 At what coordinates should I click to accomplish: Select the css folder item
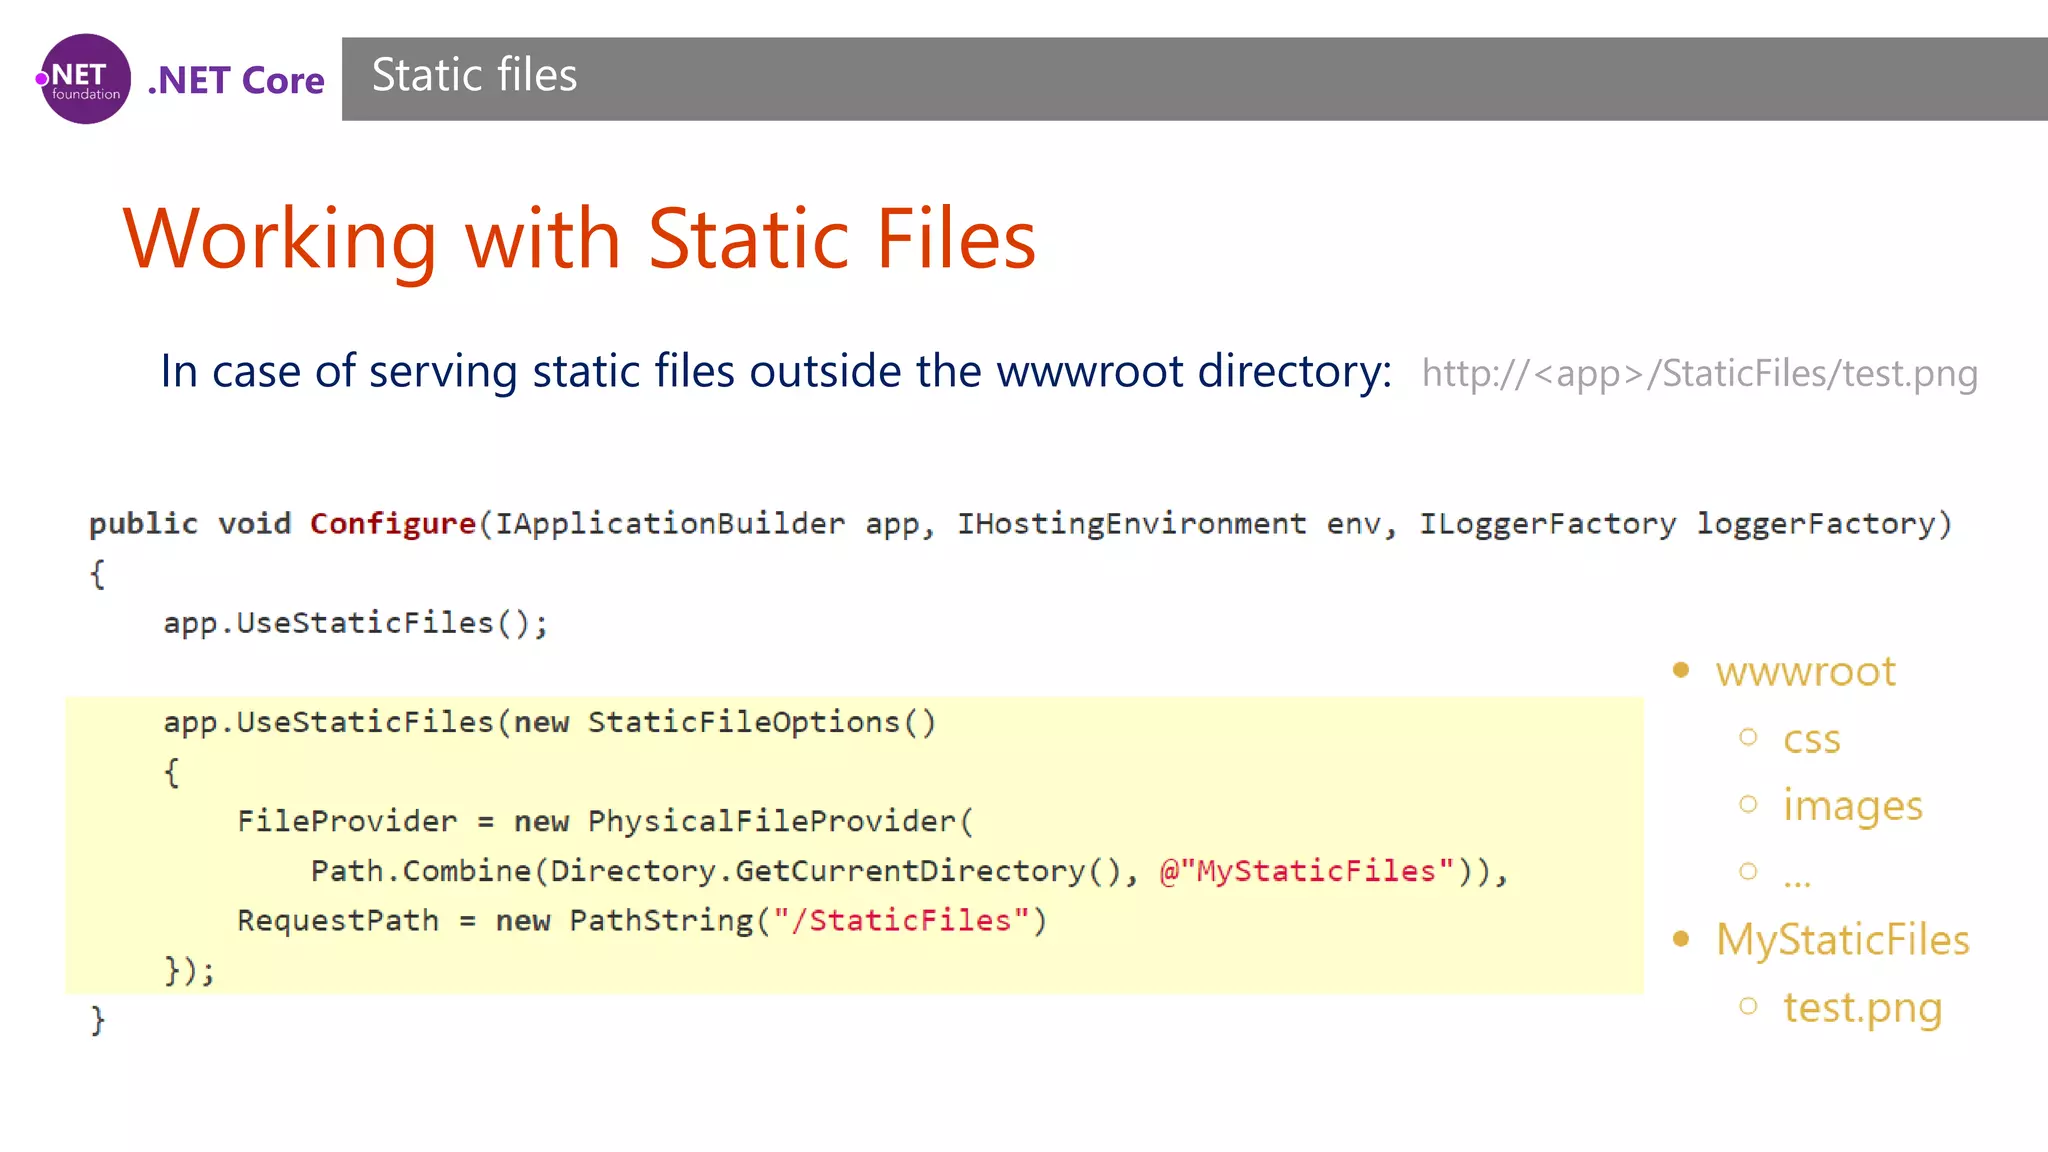coord(1811,739)
